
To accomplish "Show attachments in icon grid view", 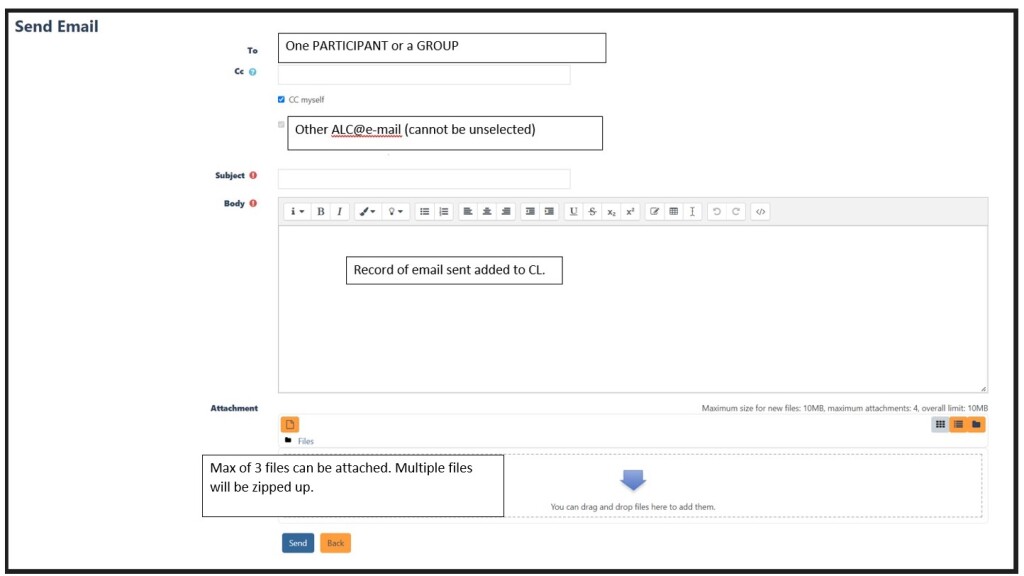I will [x=940, y=424].
